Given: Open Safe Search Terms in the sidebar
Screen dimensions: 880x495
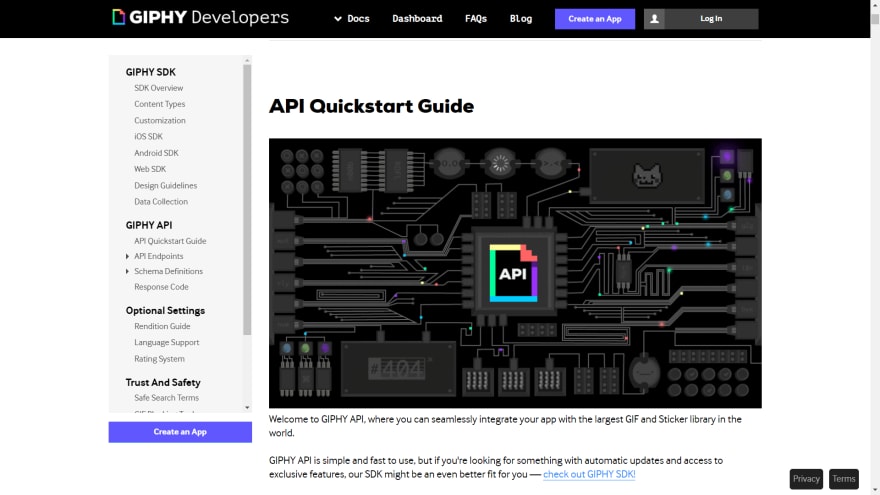Looking at the screenshot, I should [x=166, y=398].
